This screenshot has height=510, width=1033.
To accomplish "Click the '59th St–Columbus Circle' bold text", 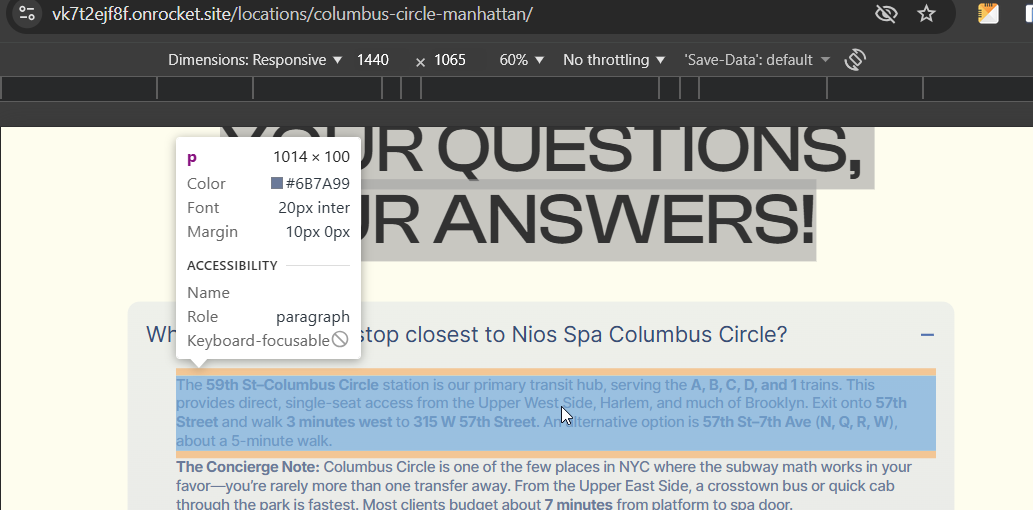I will 293,385.
